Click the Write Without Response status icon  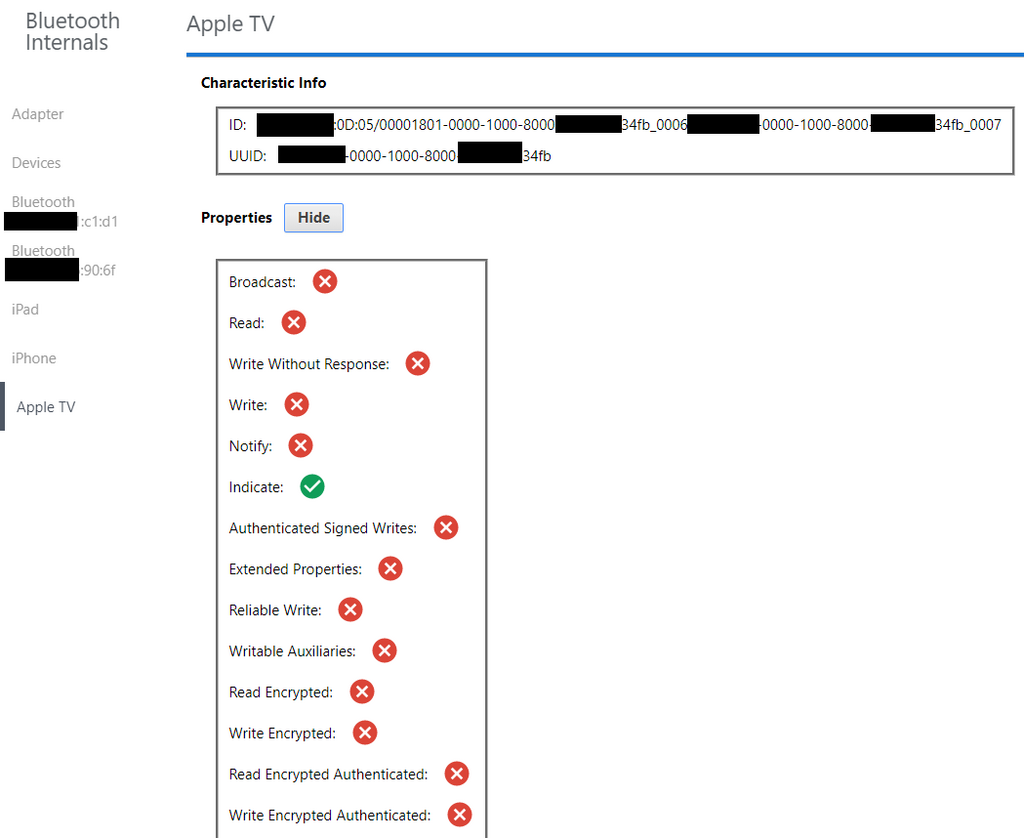click(417, 363)
